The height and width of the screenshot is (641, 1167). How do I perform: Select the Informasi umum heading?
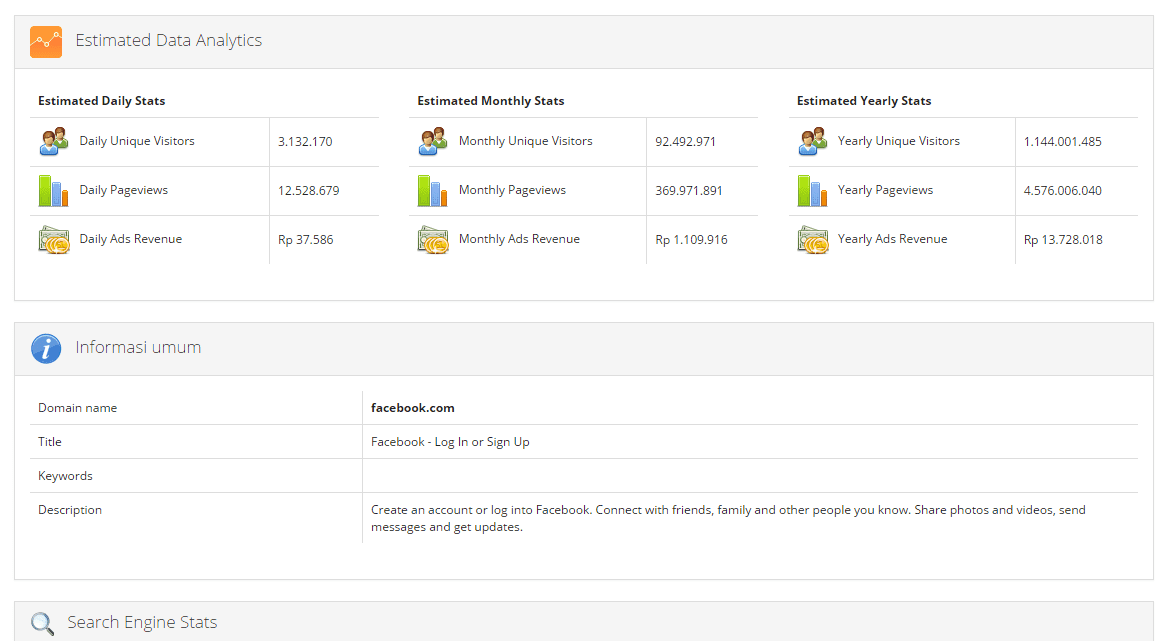[x=138, y=347]
